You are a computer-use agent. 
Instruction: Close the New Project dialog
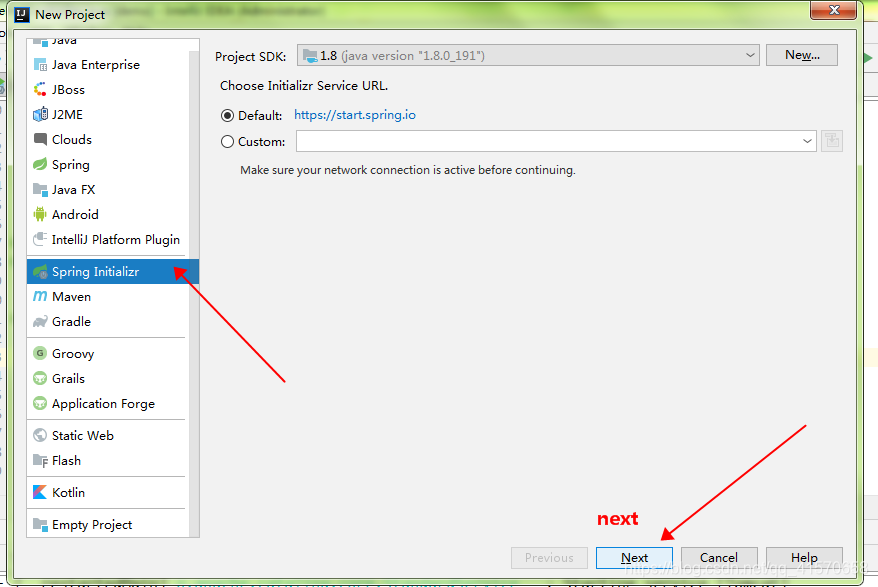coord(834,10)
